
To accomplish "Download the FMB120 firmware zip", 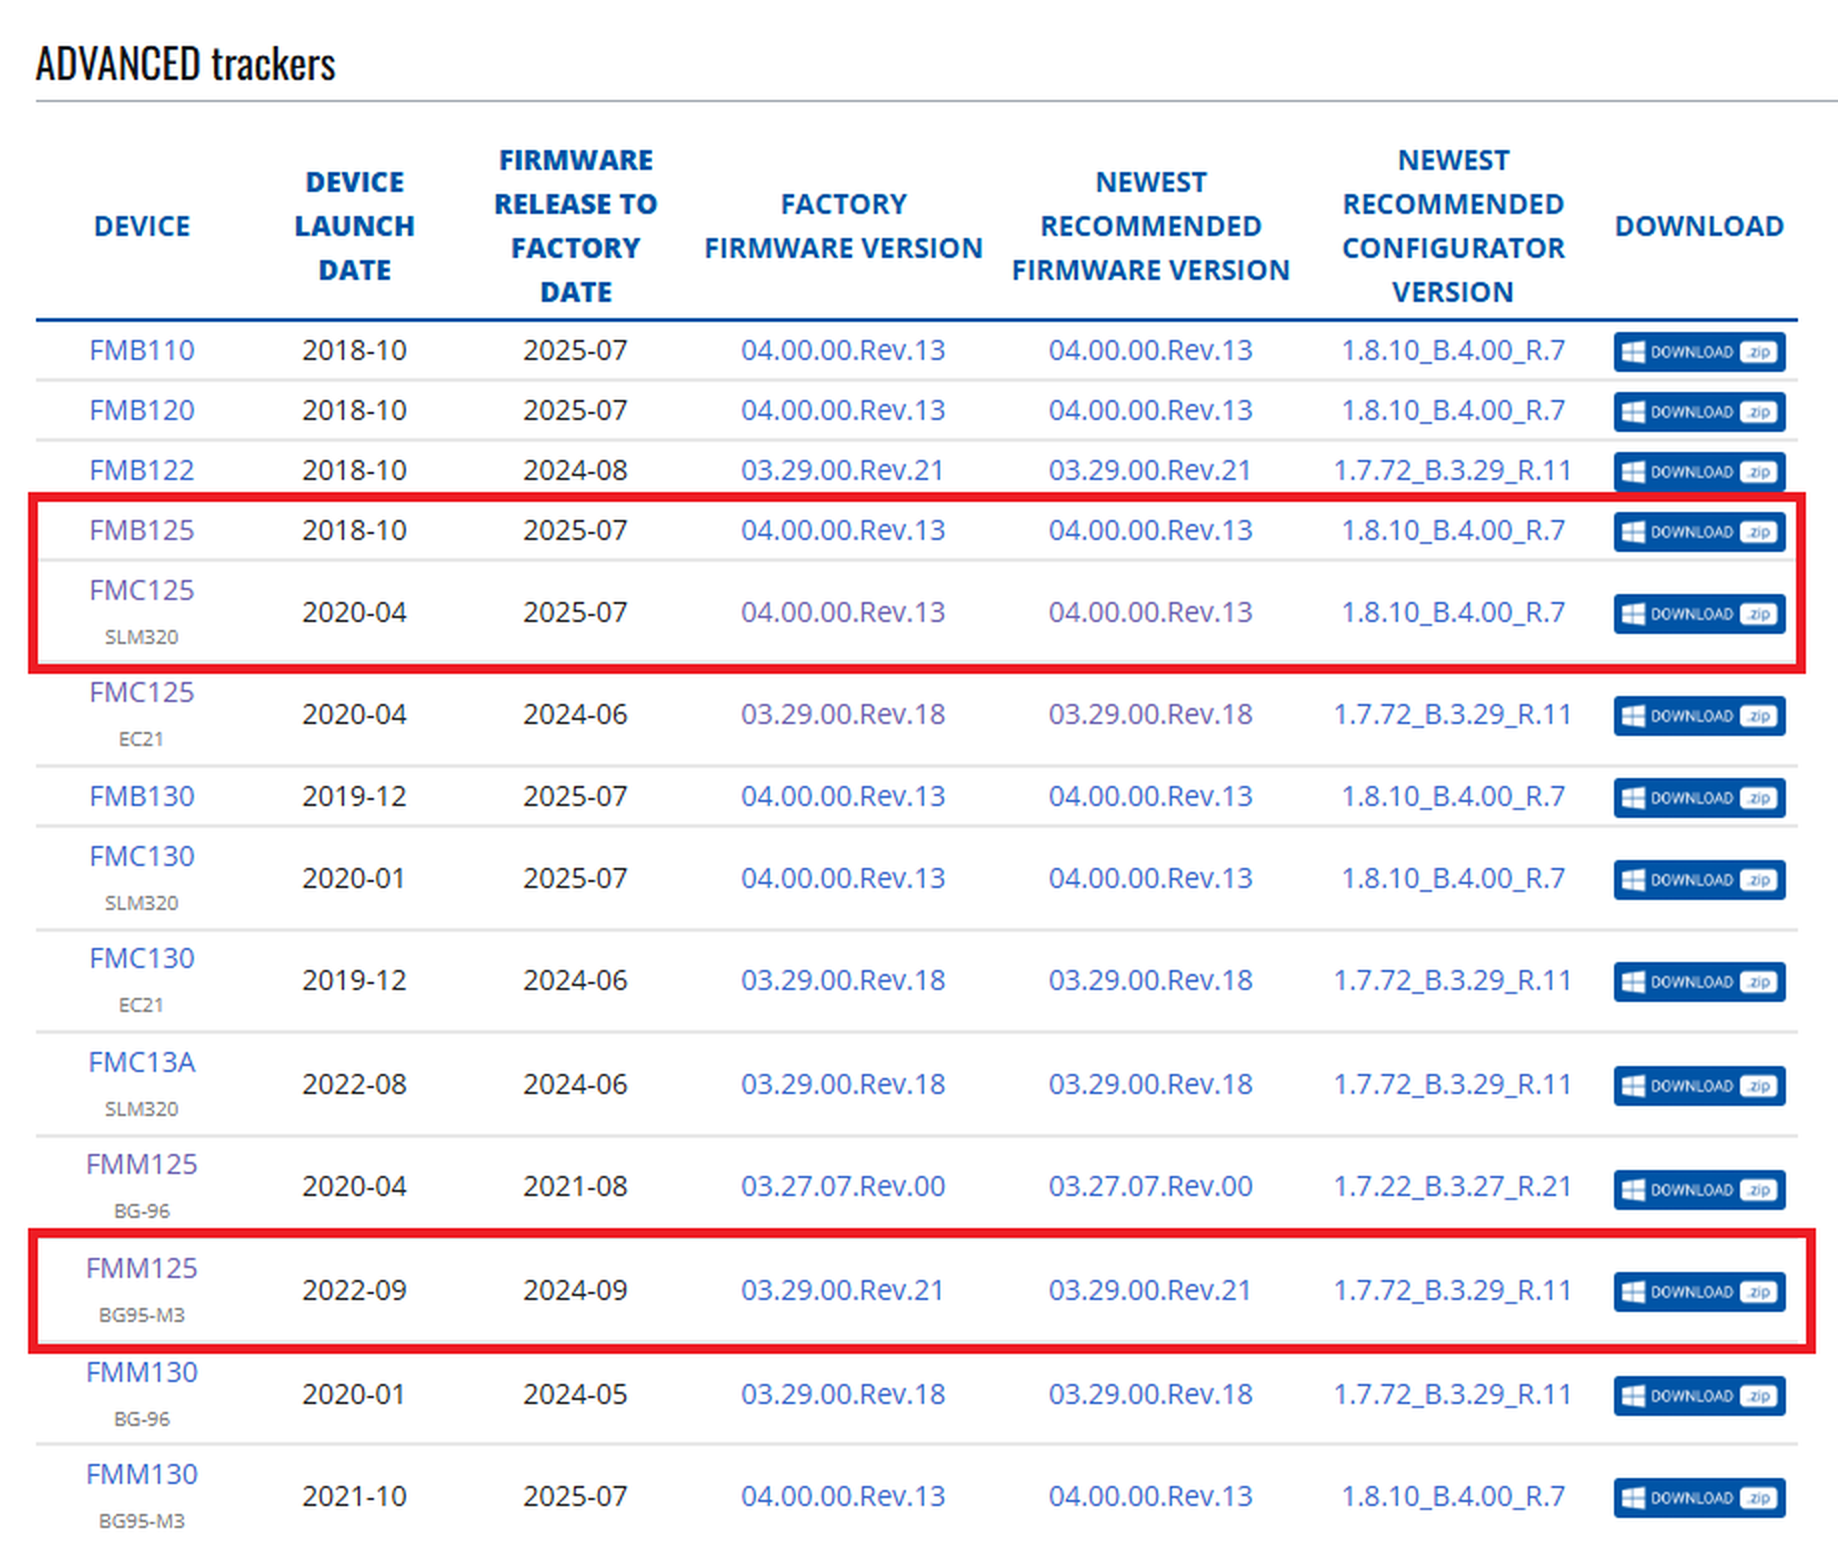I will [1699, 412].
